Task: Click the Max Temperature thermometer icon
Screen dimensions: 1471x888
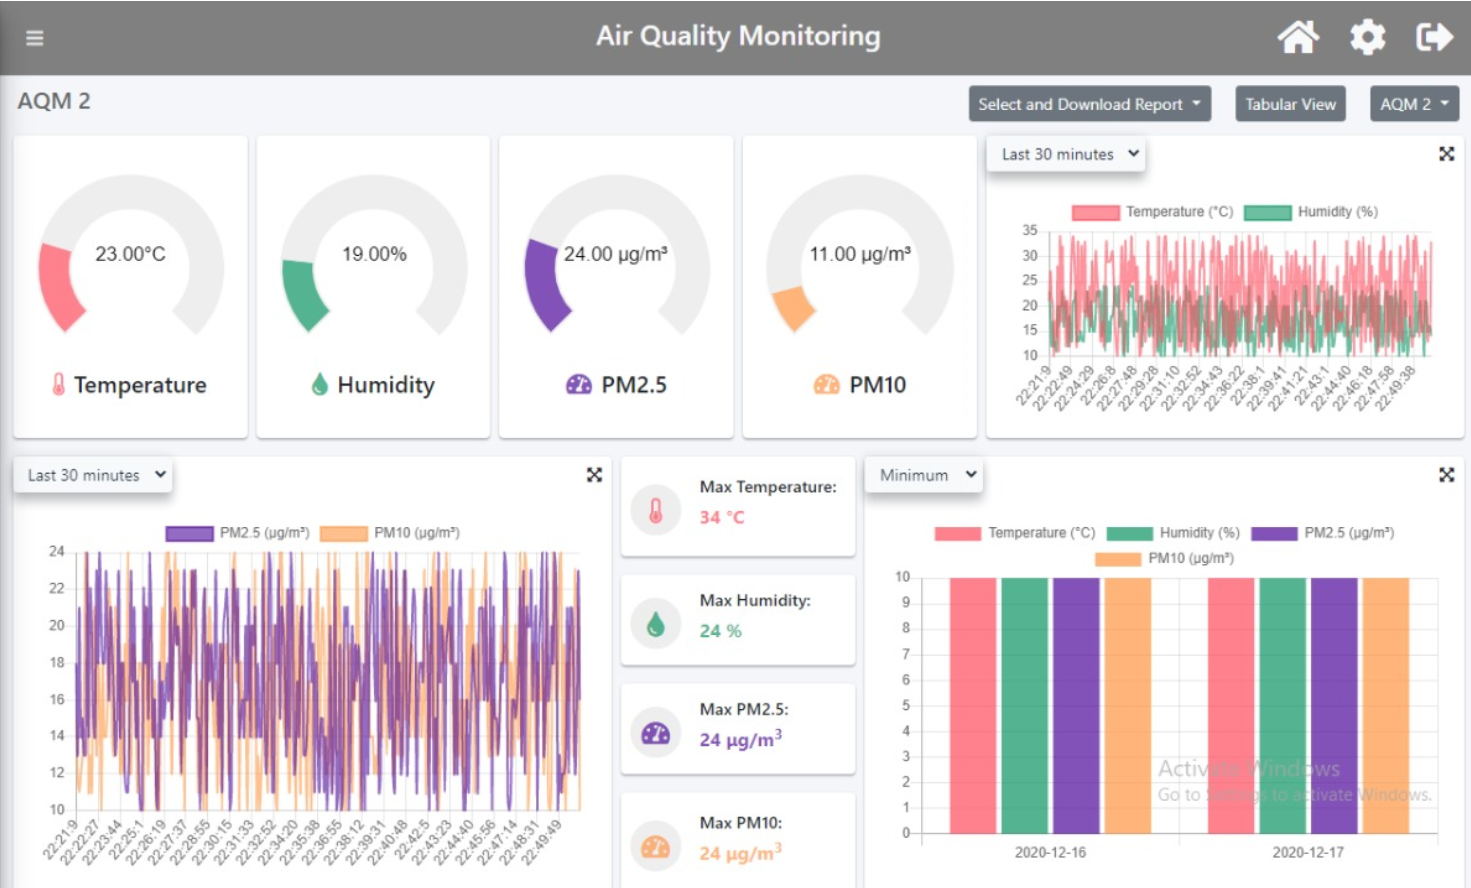Action: click(x=656, y=511)
